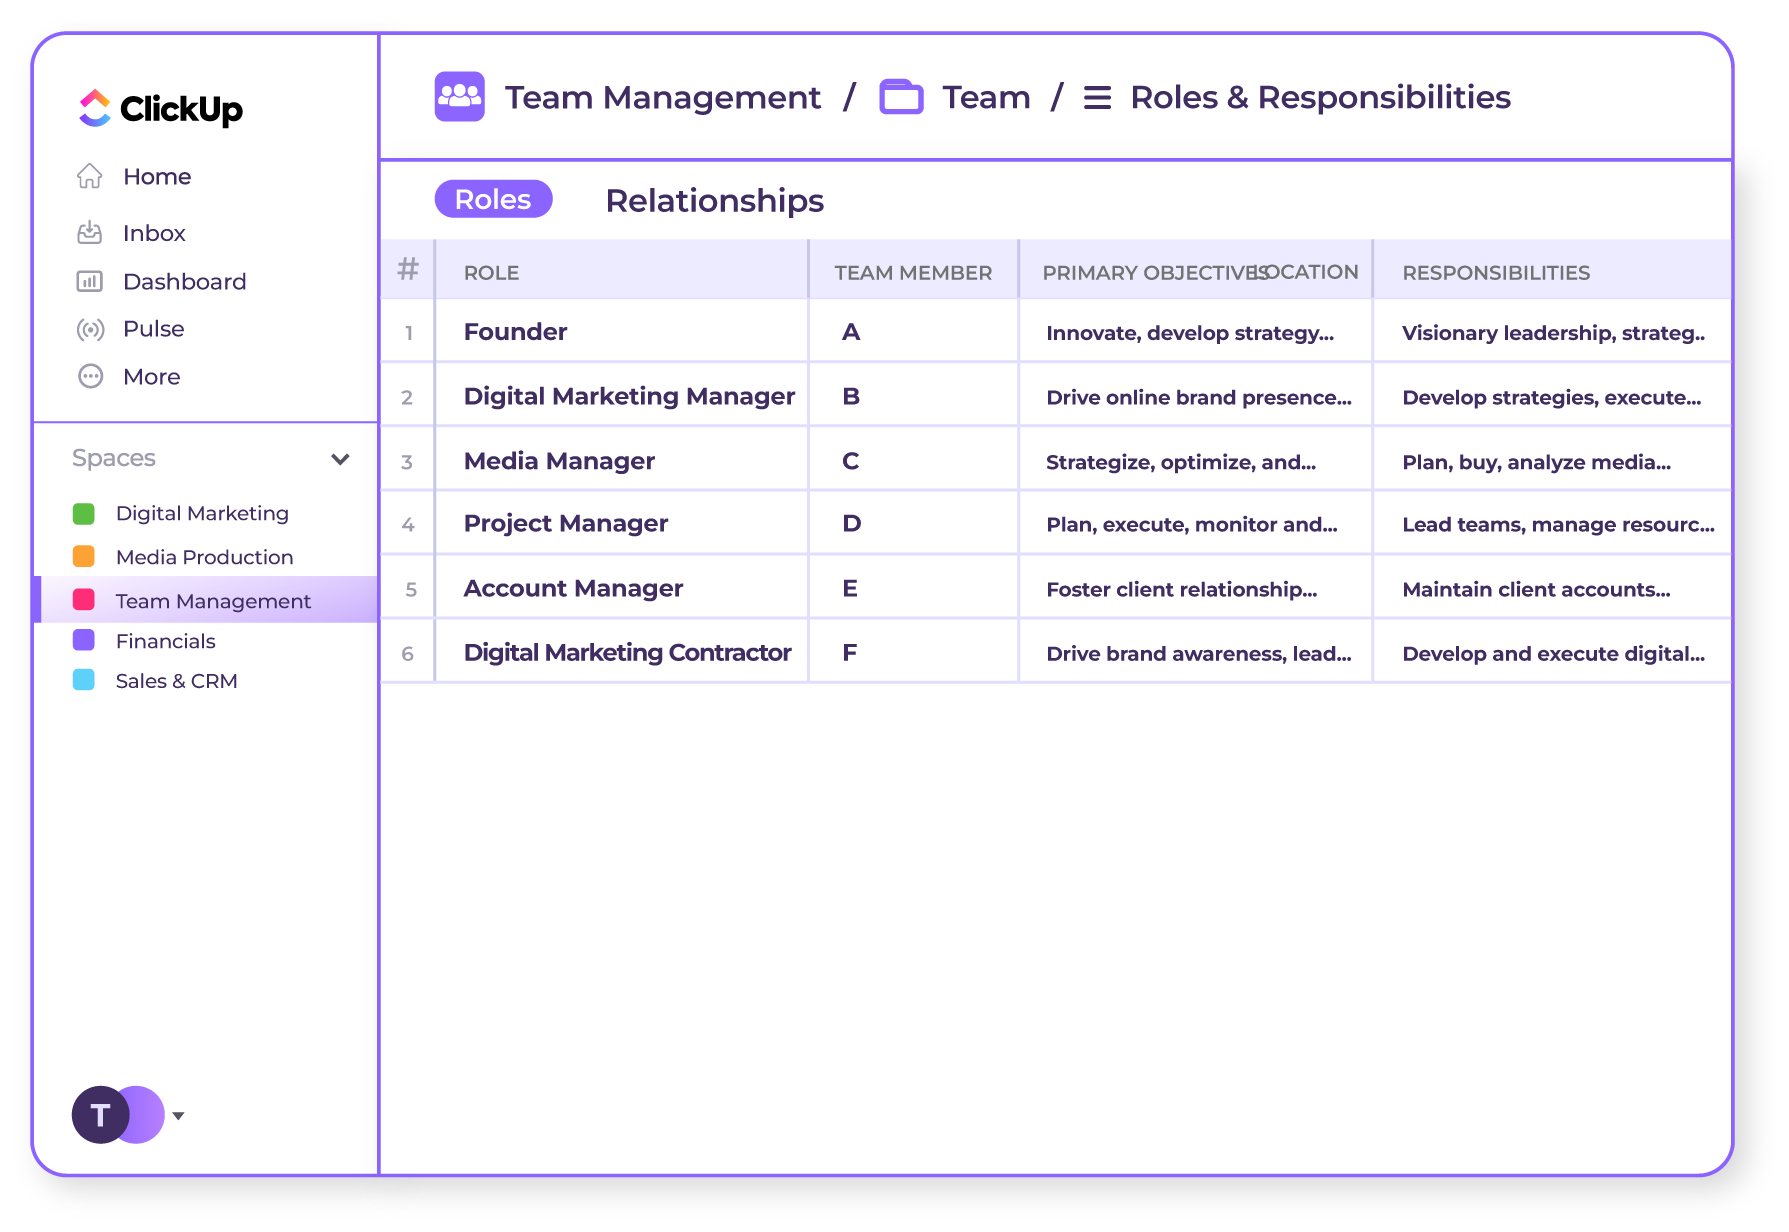The width and height of the screenshot is (1789, 1232).
Task: Click the More ellipsis icon
Action: click(x=90, y=377)
